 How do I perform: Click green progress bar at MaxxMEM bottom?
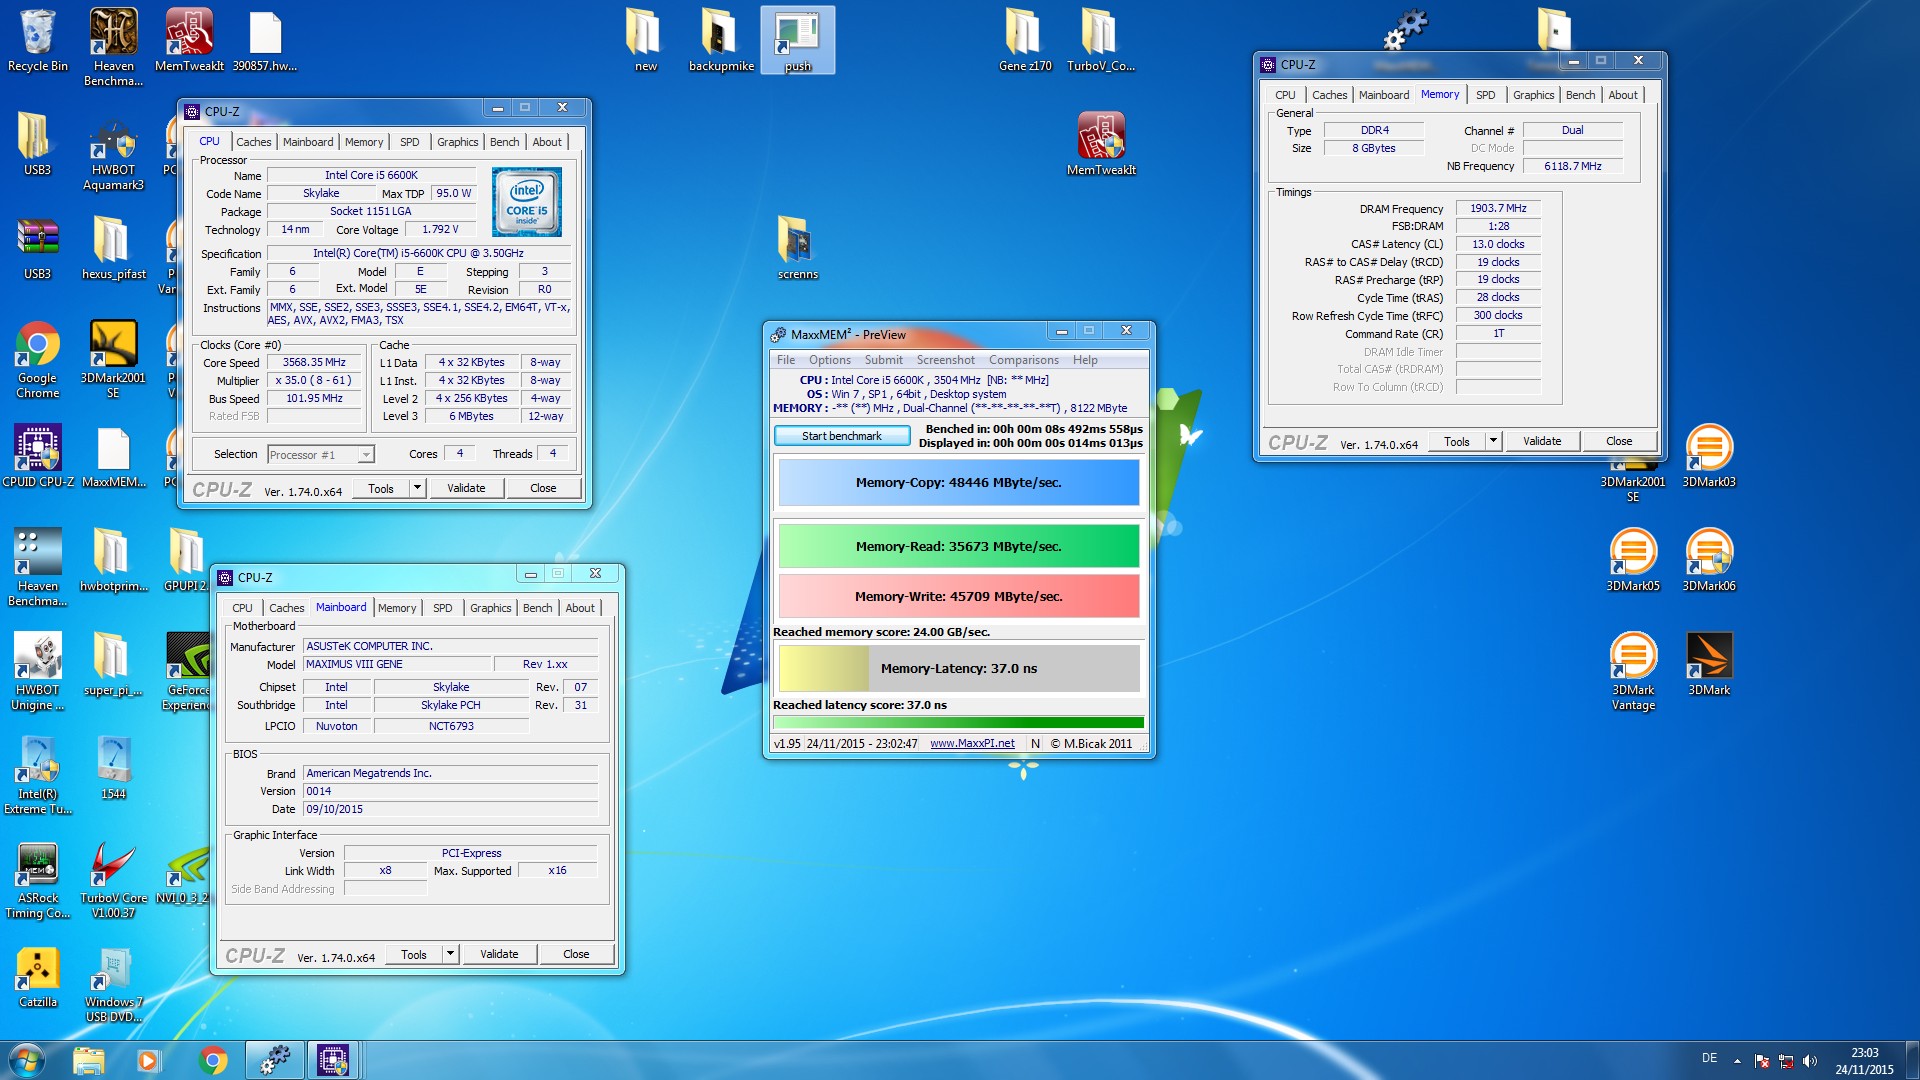click(958, 722)
